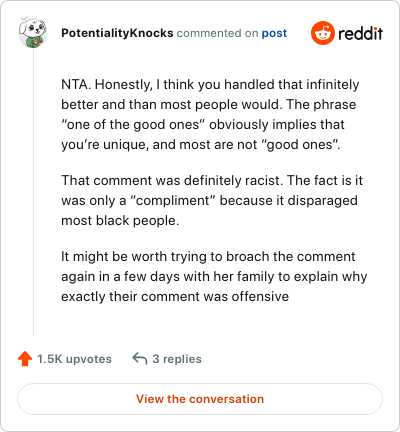This screenshot has width=400, height=432.
Task: Click the orange upvote arrow icon
Action: (x=25, y=359)
